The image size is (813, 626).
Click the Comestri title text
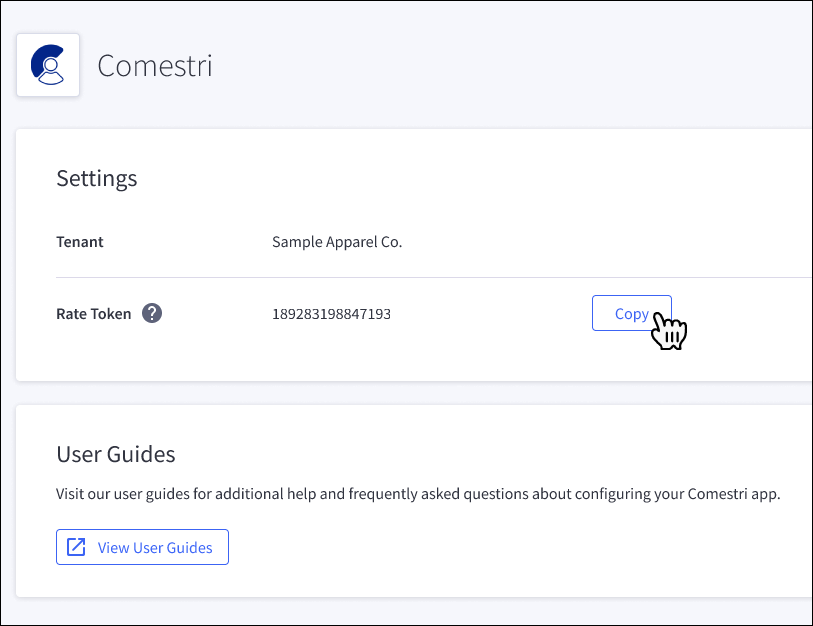click(155, 66)
